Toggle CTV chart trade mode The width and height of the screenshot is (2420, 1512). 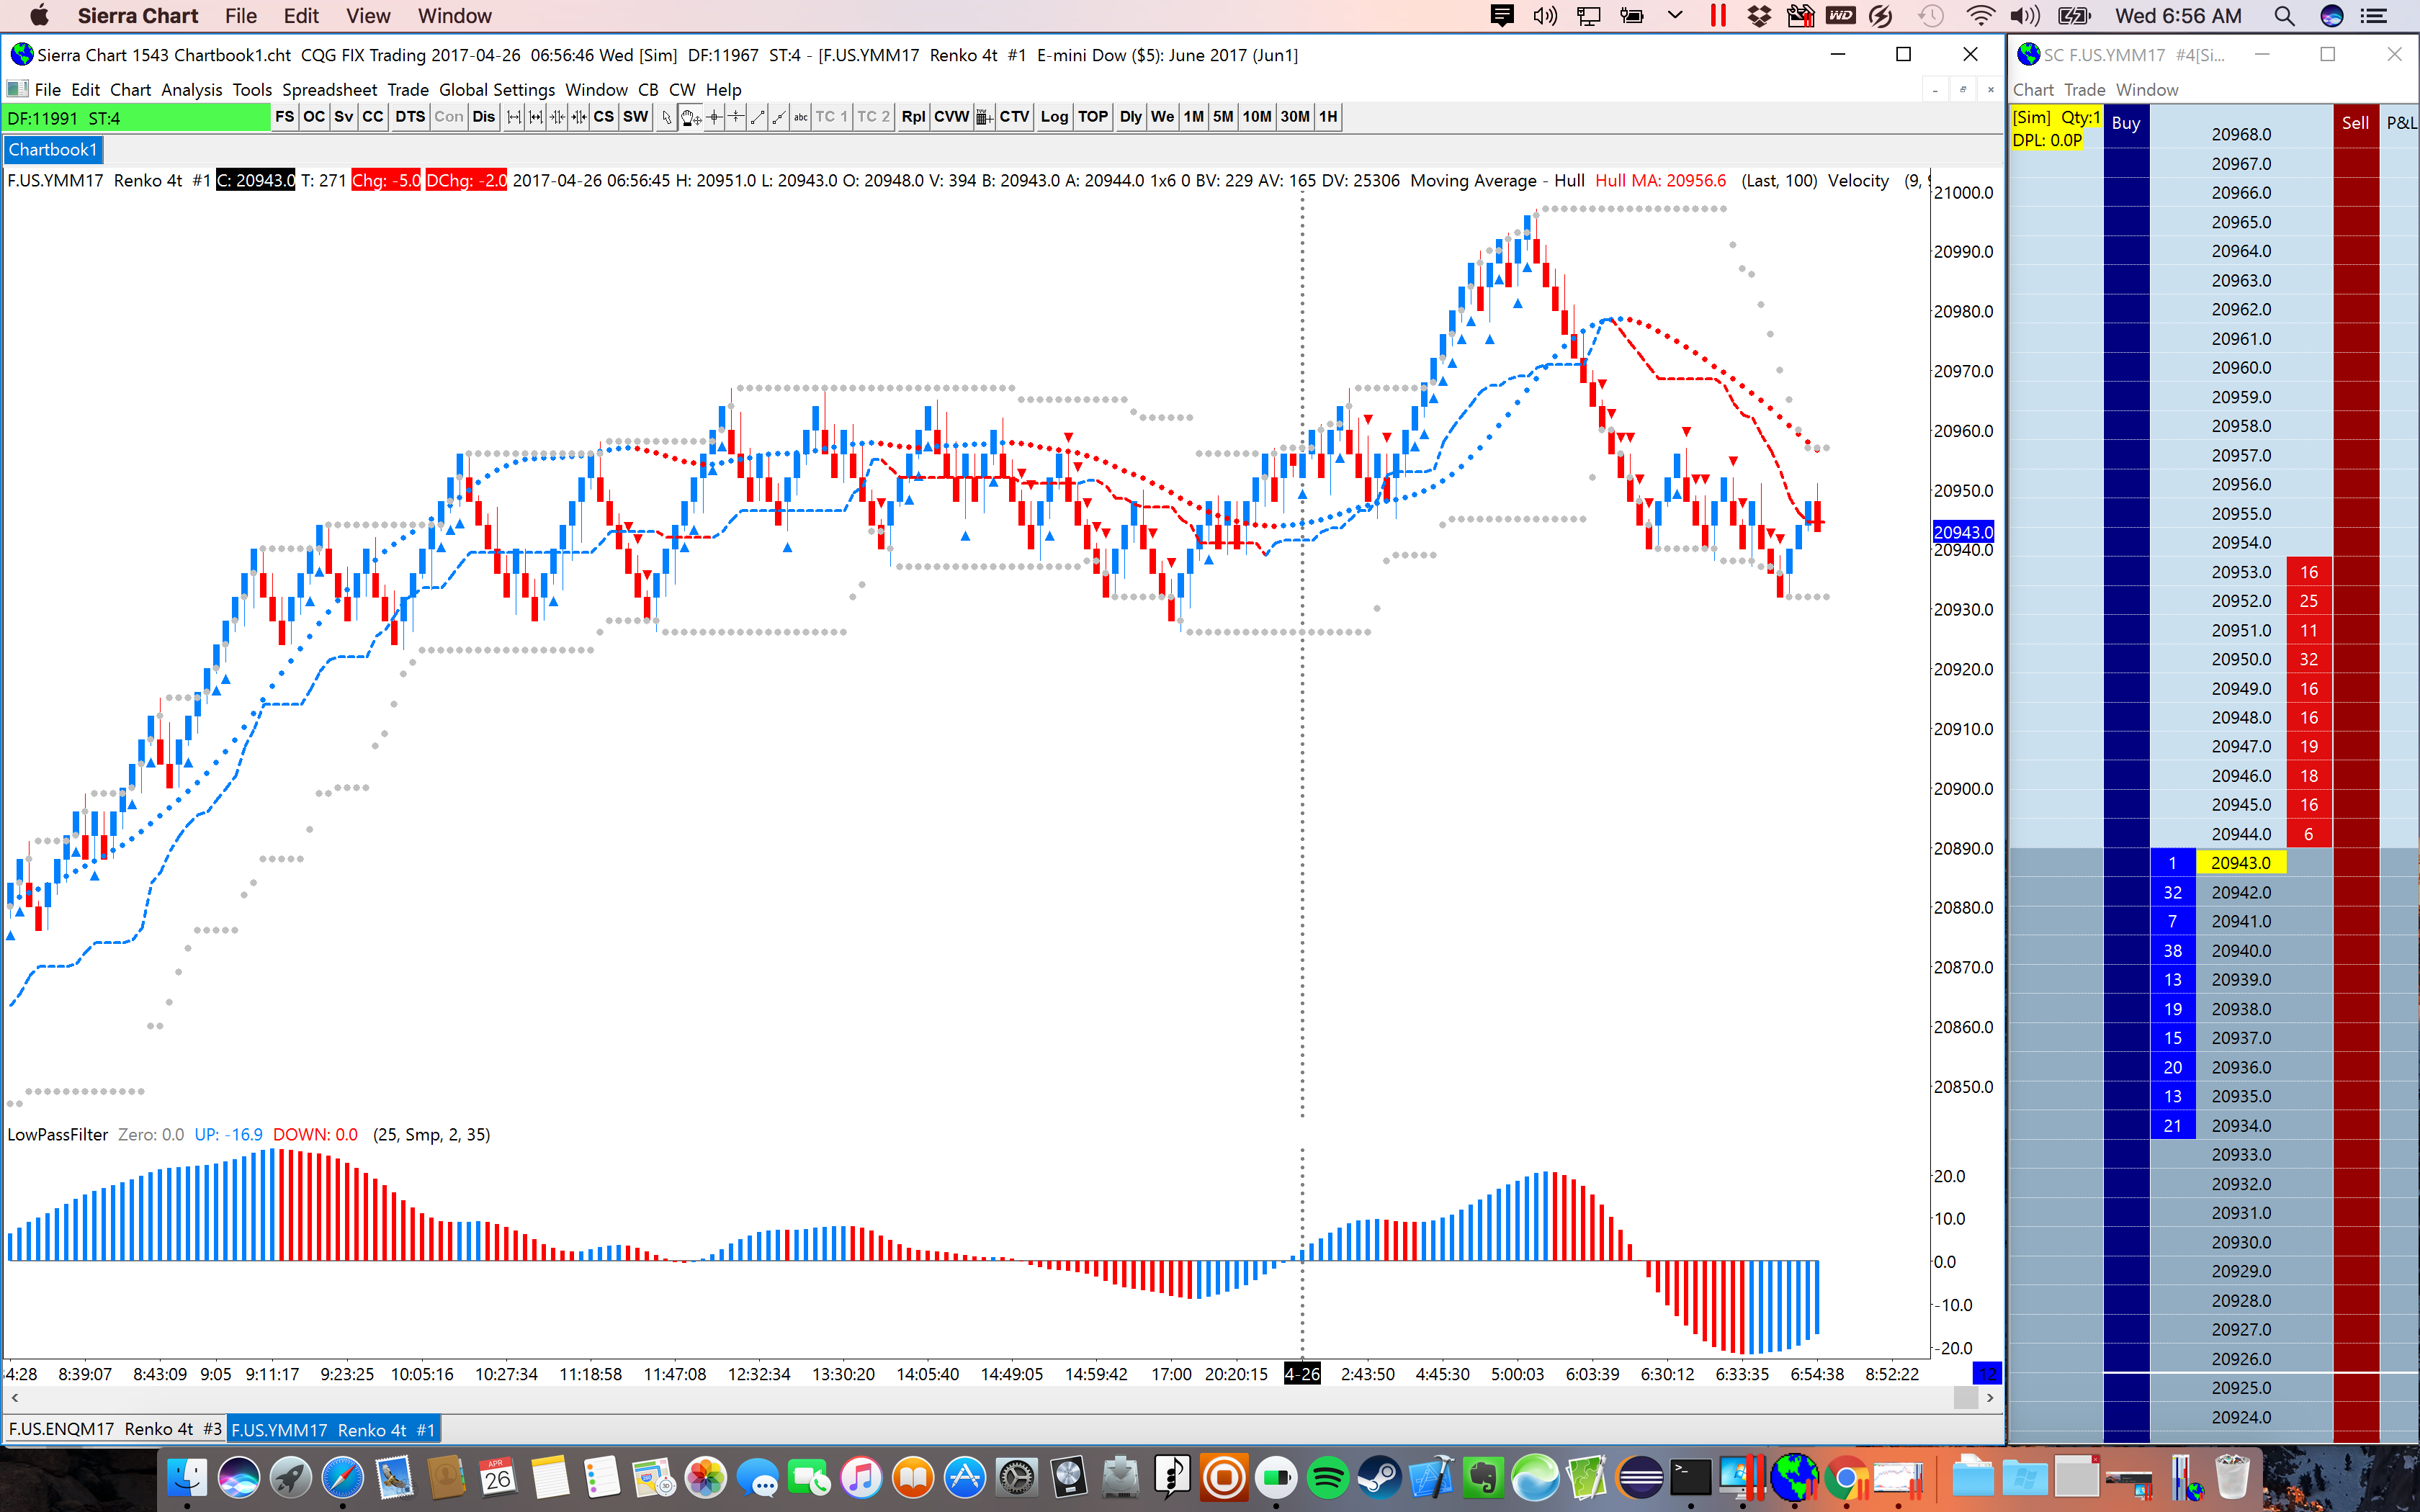[1014, 117]
